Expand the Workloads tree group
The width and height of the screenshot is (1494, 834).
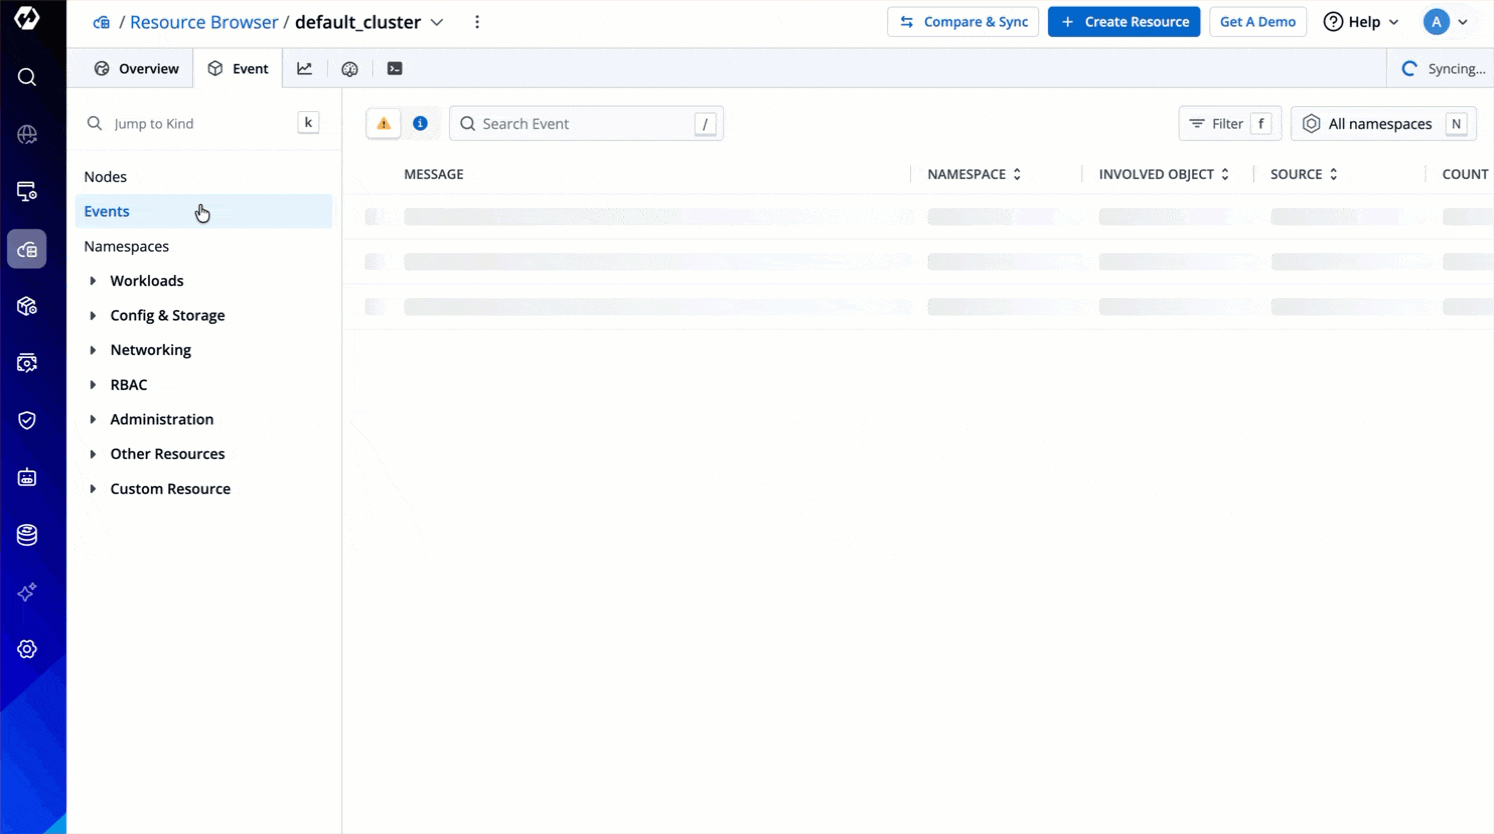point(93,281)
